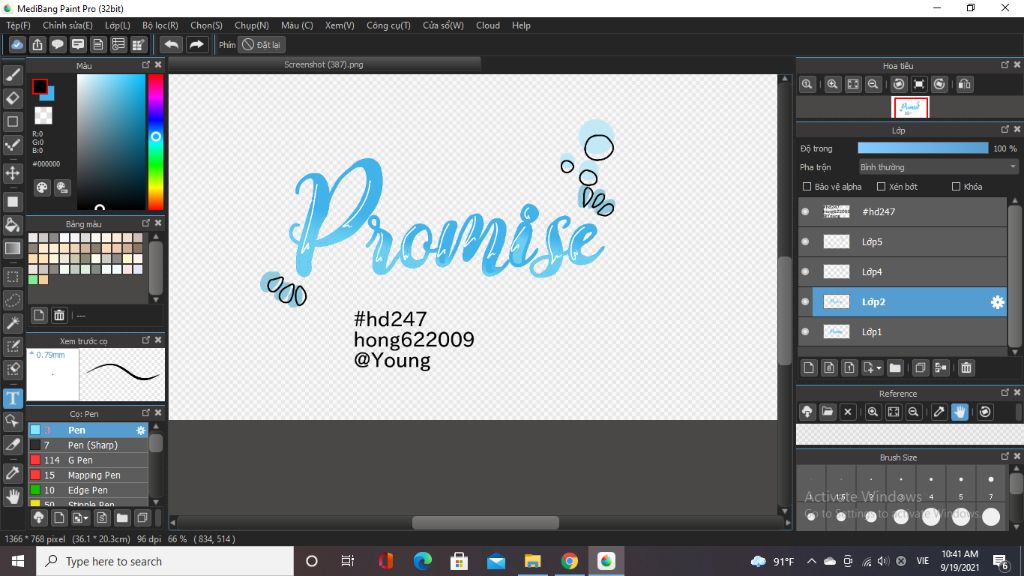Viewport: 1024px width, 576px height.
Task: Select the Move tool
Action: click(12, 173)
